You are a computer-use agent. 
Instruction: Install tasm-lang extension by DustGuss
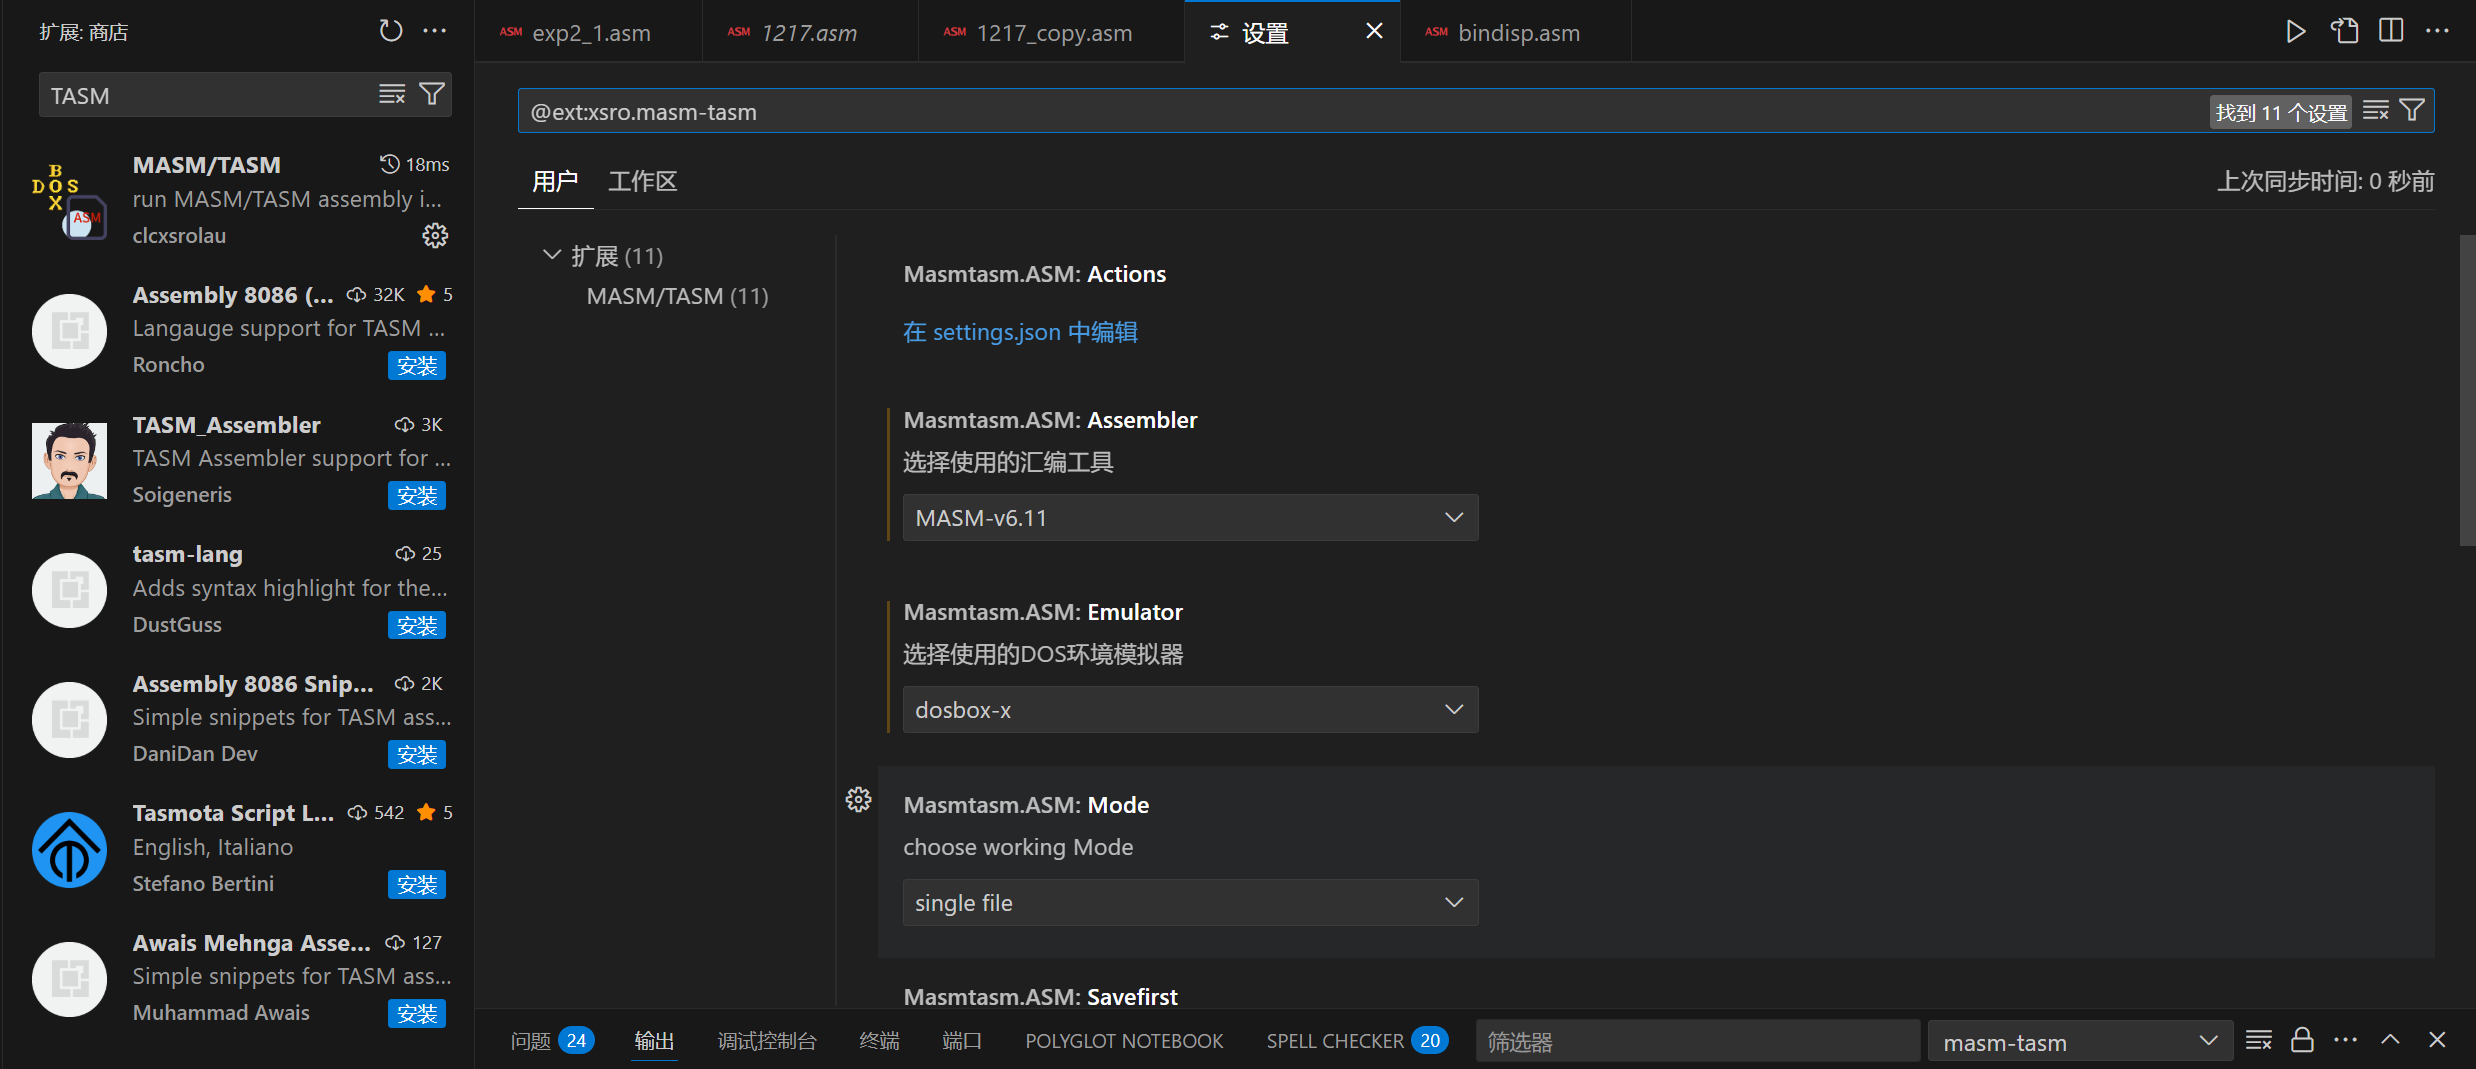point(417,626)
